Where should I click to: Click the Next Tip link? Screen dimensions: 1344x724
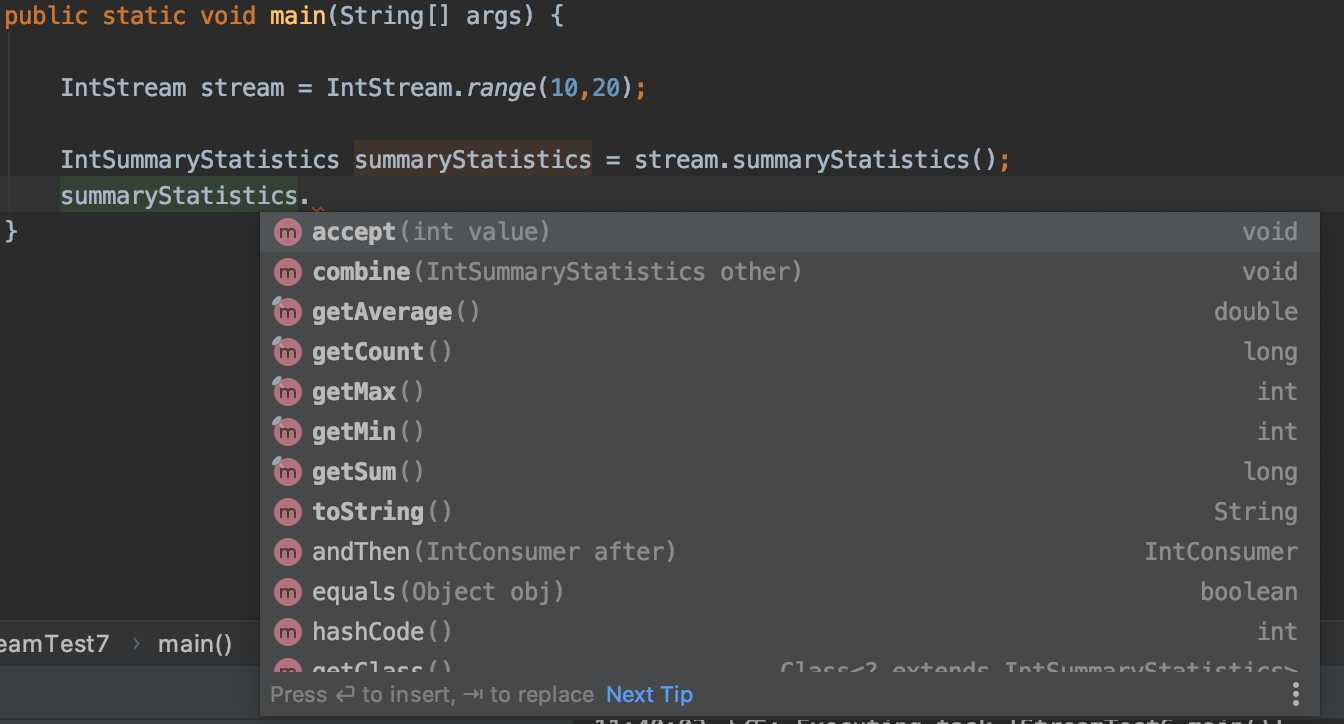click(649, 694)
